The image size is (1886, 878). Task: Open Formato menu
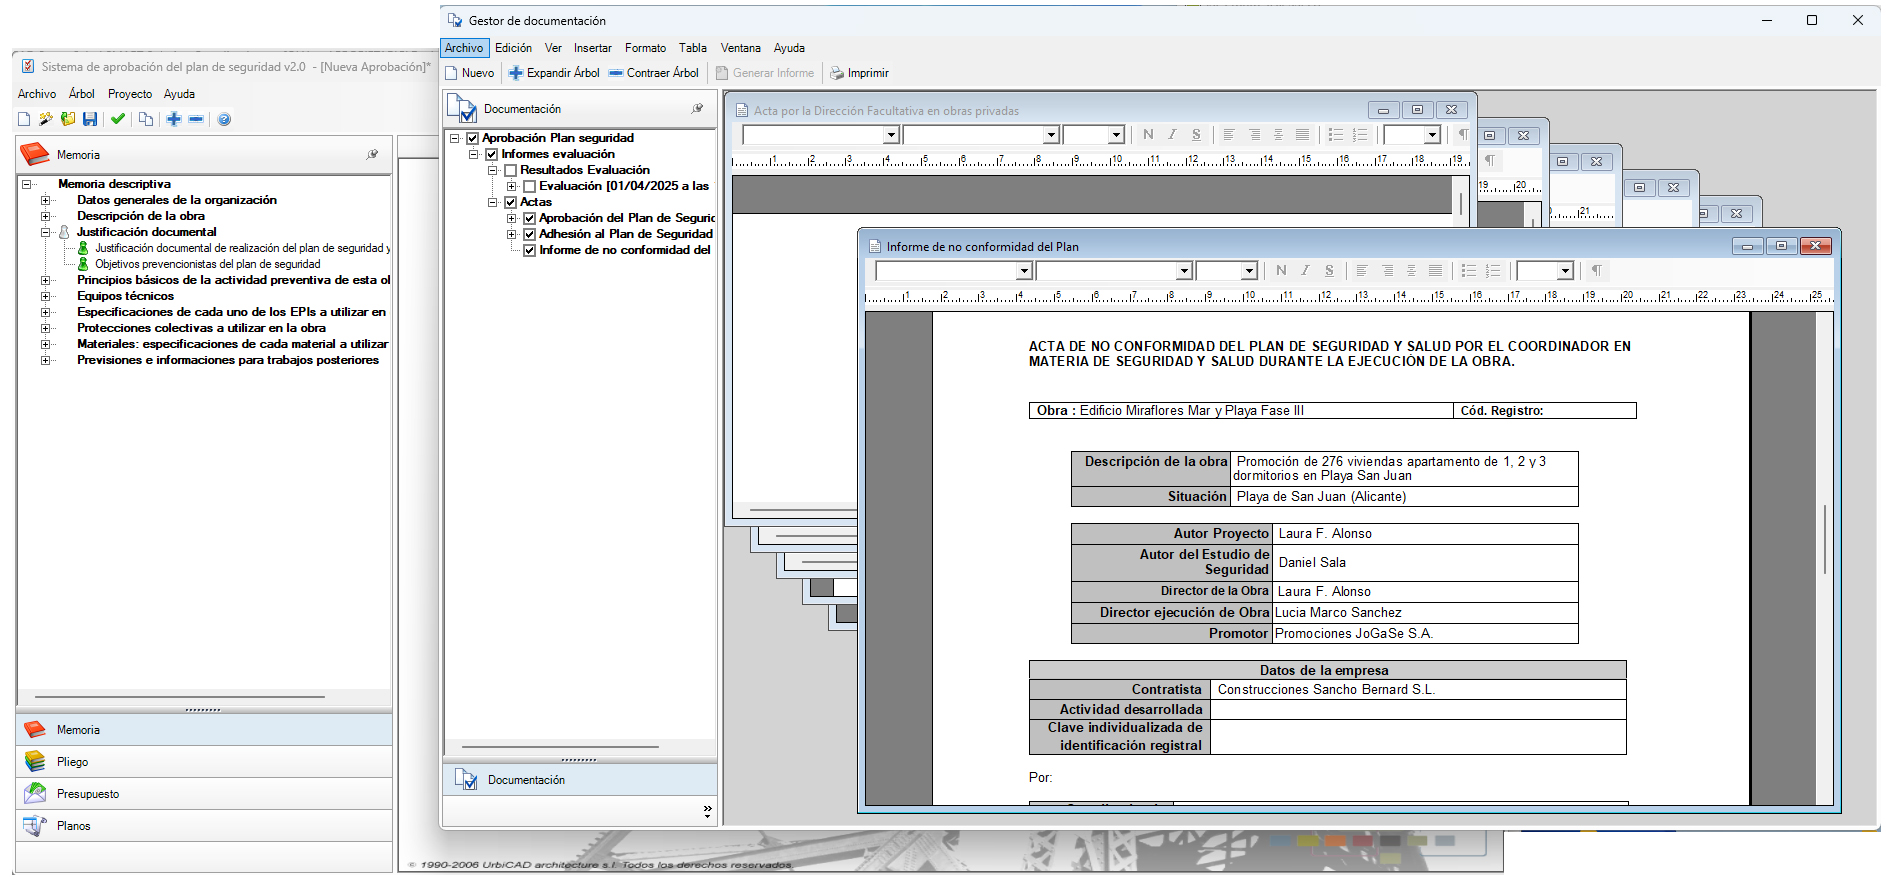click(645, 48)
